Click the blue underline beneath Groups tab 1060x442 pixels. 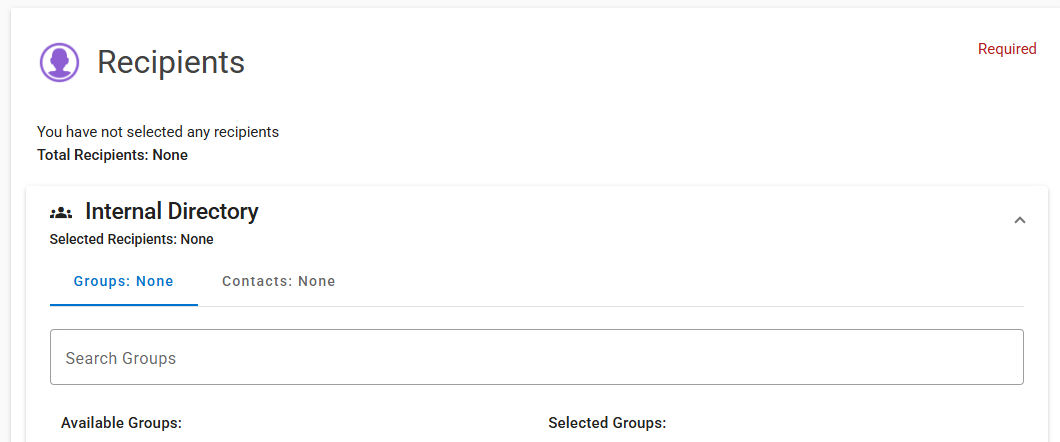[123, 305]
